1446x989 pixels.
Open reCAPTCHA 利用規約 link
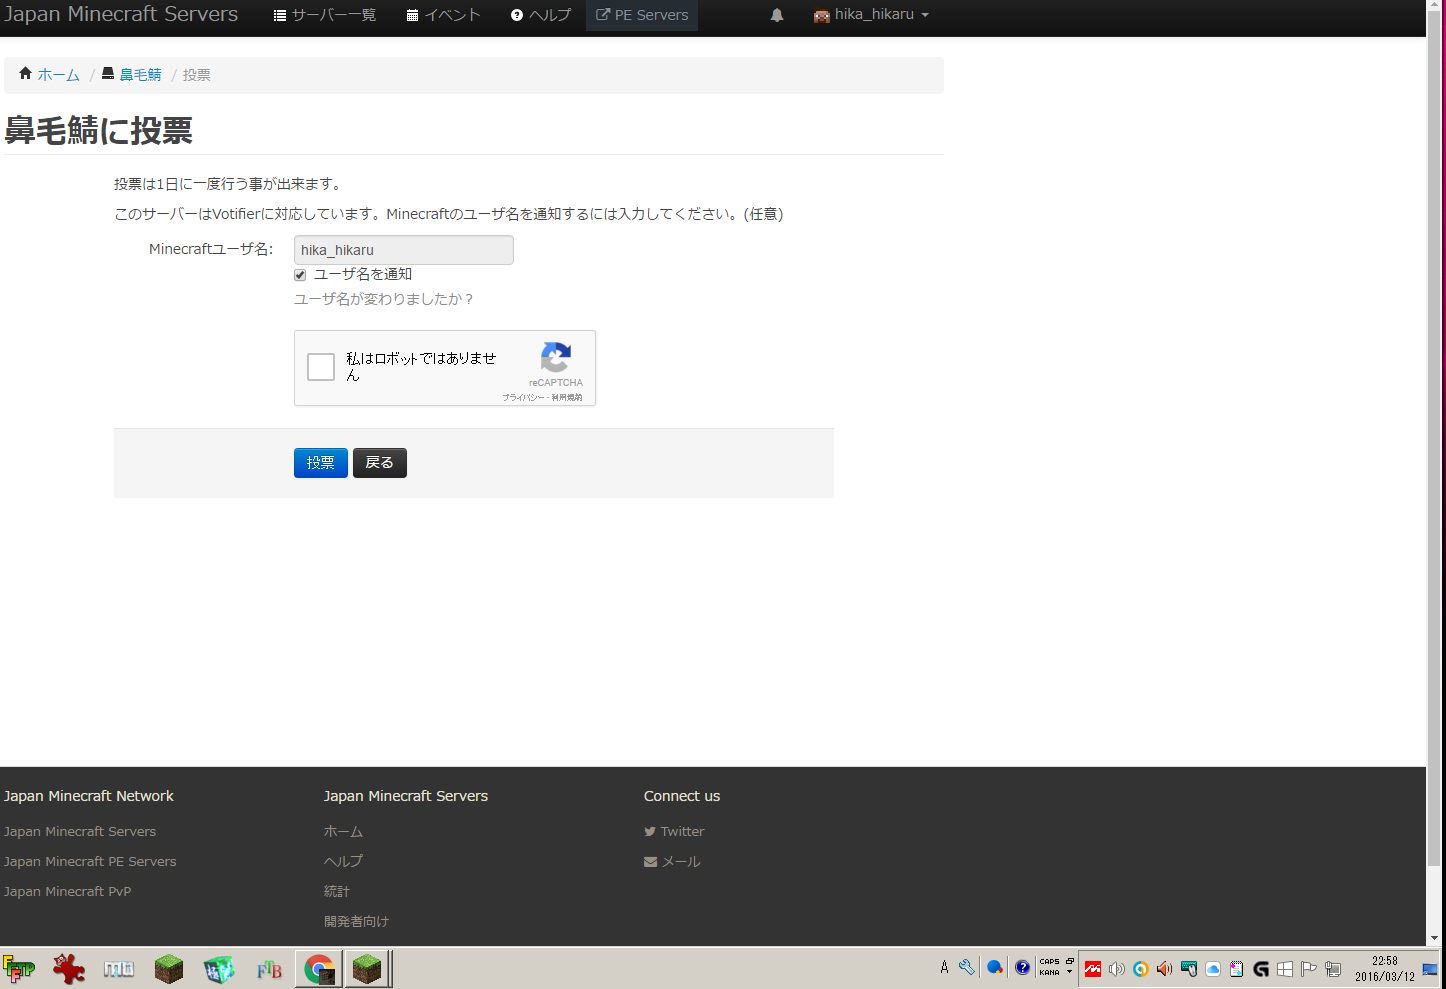[x=567, y=398]
